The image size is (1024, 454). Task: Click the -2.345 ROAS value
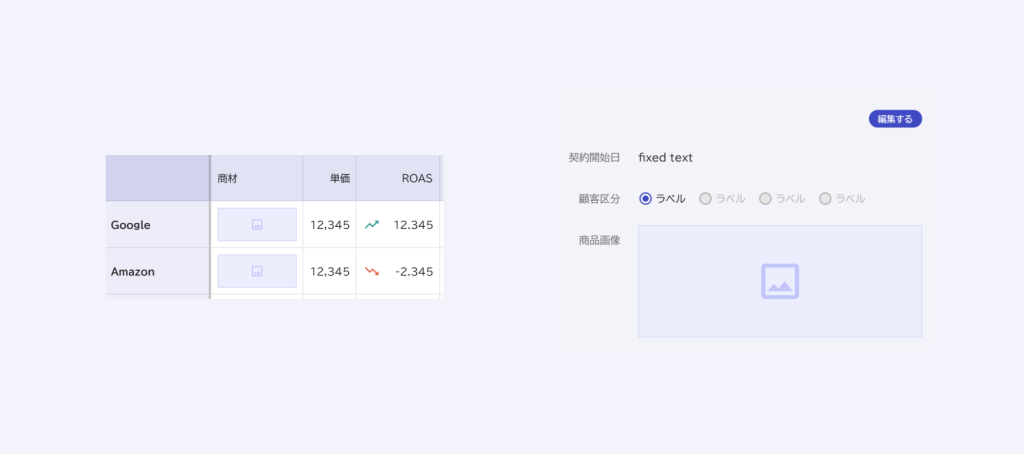(413, 271)
